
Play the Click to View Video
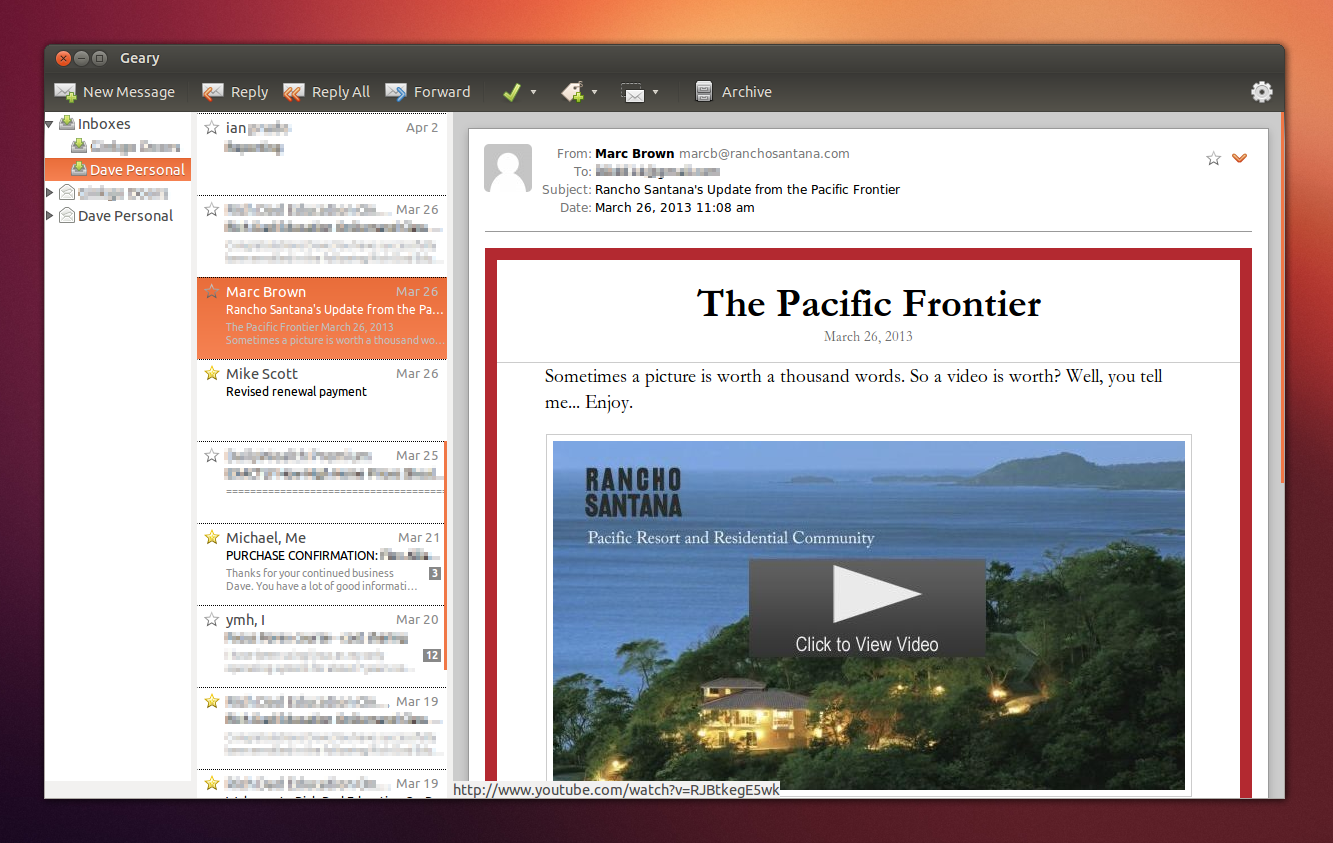867,607
